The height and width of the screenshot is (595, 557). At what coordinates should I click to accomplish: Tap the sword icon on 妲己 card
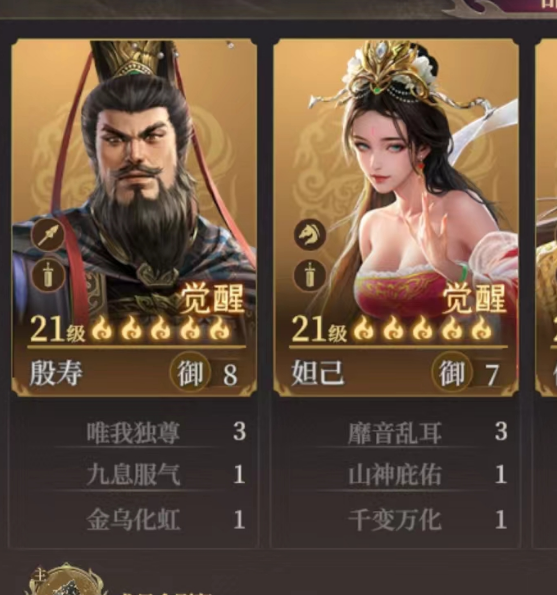coord(310,276)
